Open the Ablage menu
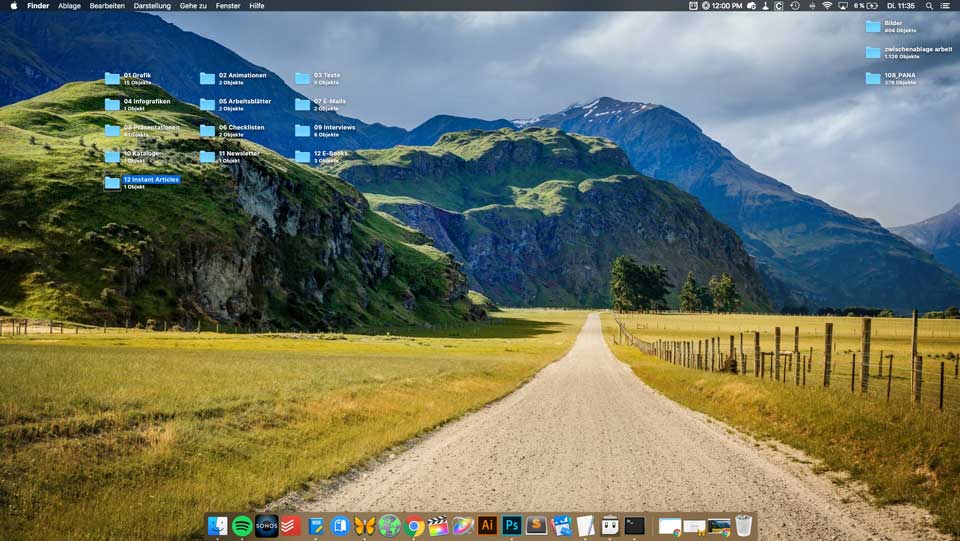 click(69, 6)
